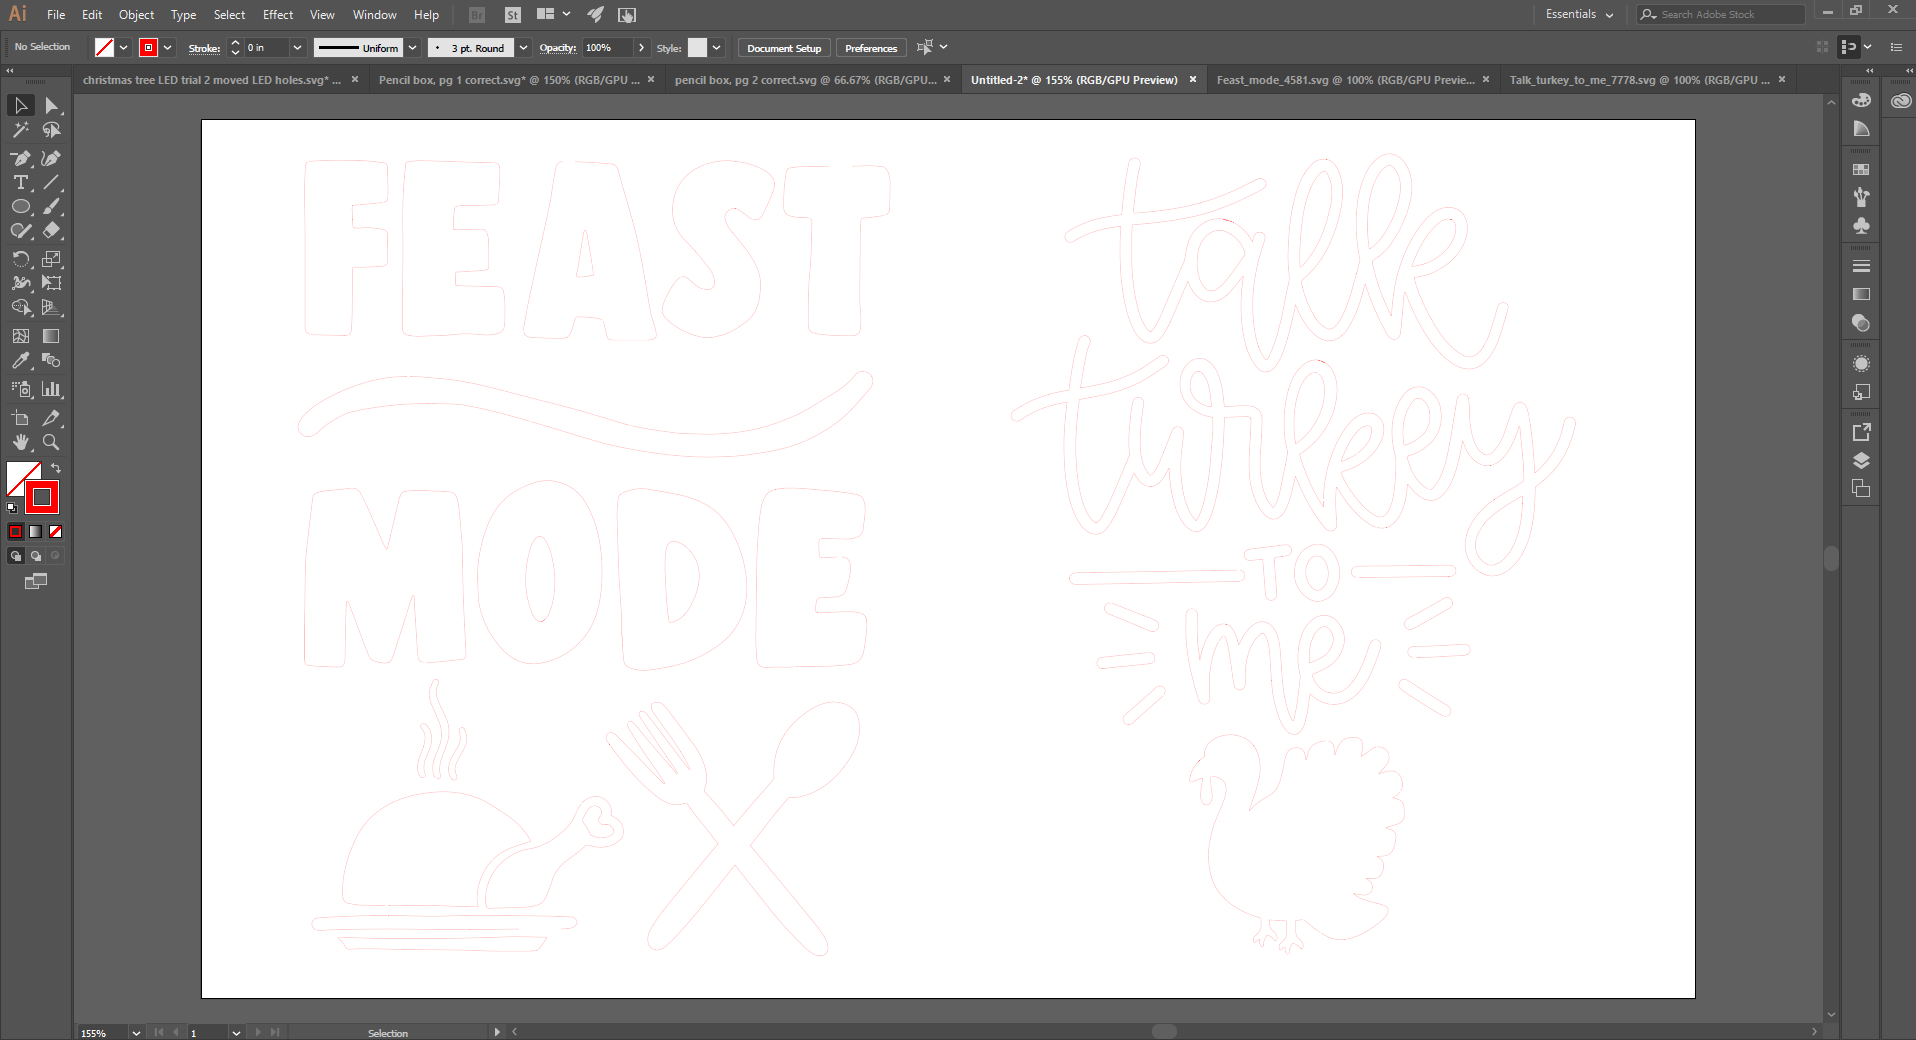Switch to Feast_mode_4581.svg document tab

click(1344, 80)
